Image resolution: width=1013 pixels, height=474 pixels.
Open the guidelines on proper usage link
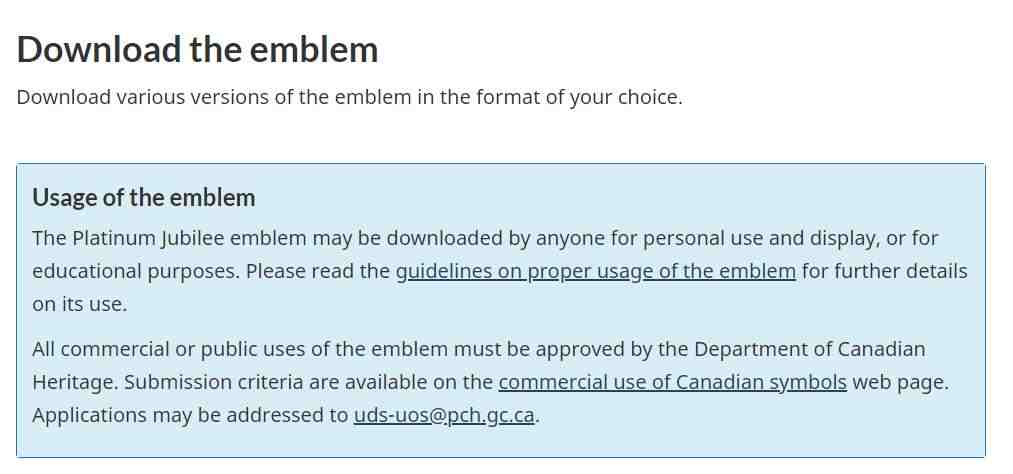[596, 271]
